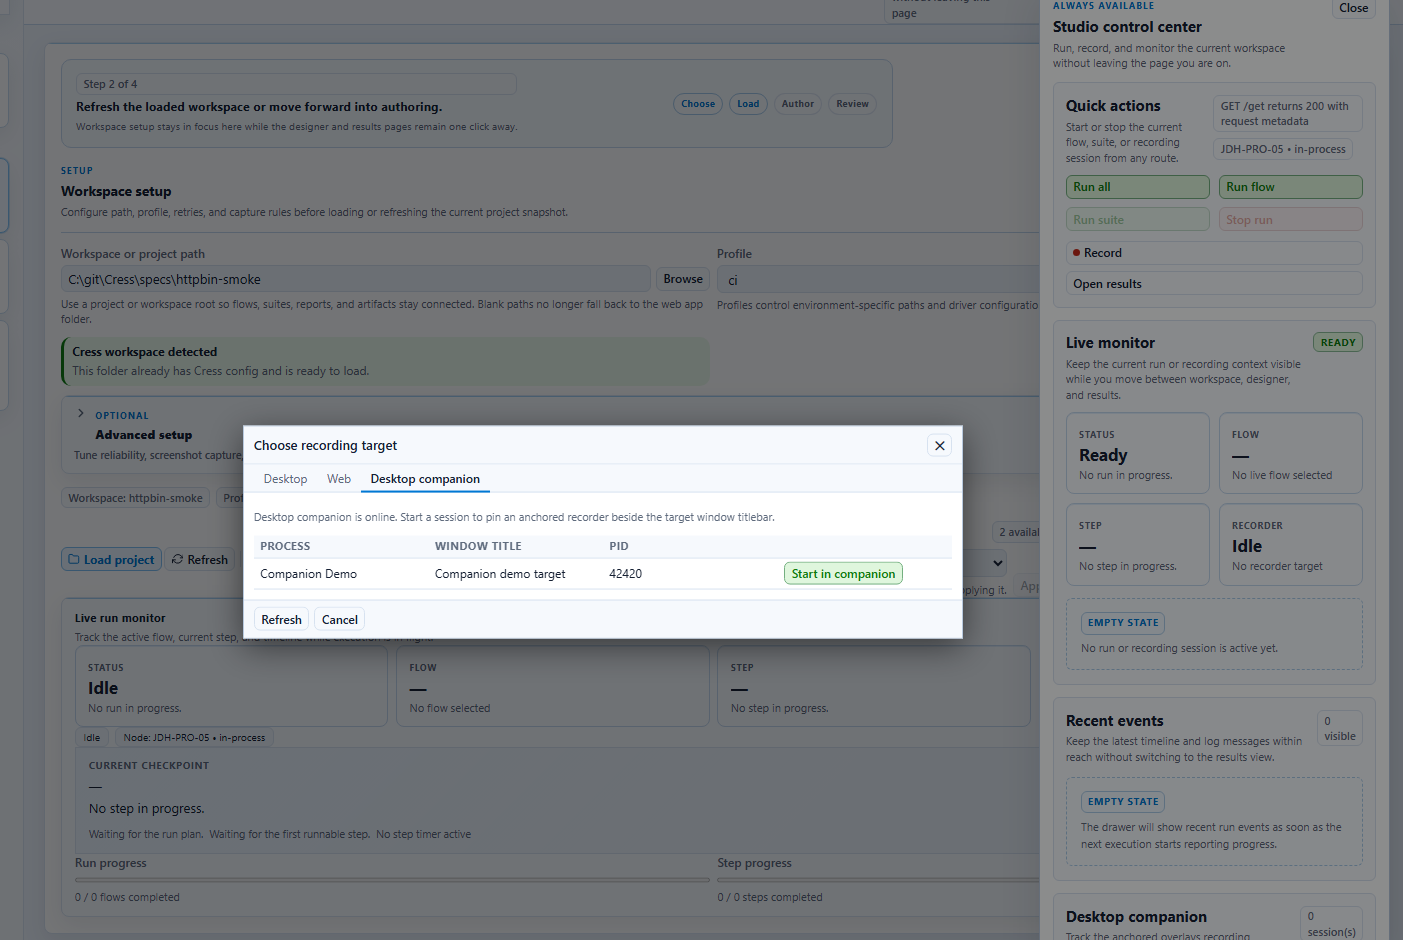Click the Node: JDH-PRO-05 in-process chip
Viewport: 1403px width, 940px height.
[194, 738]
